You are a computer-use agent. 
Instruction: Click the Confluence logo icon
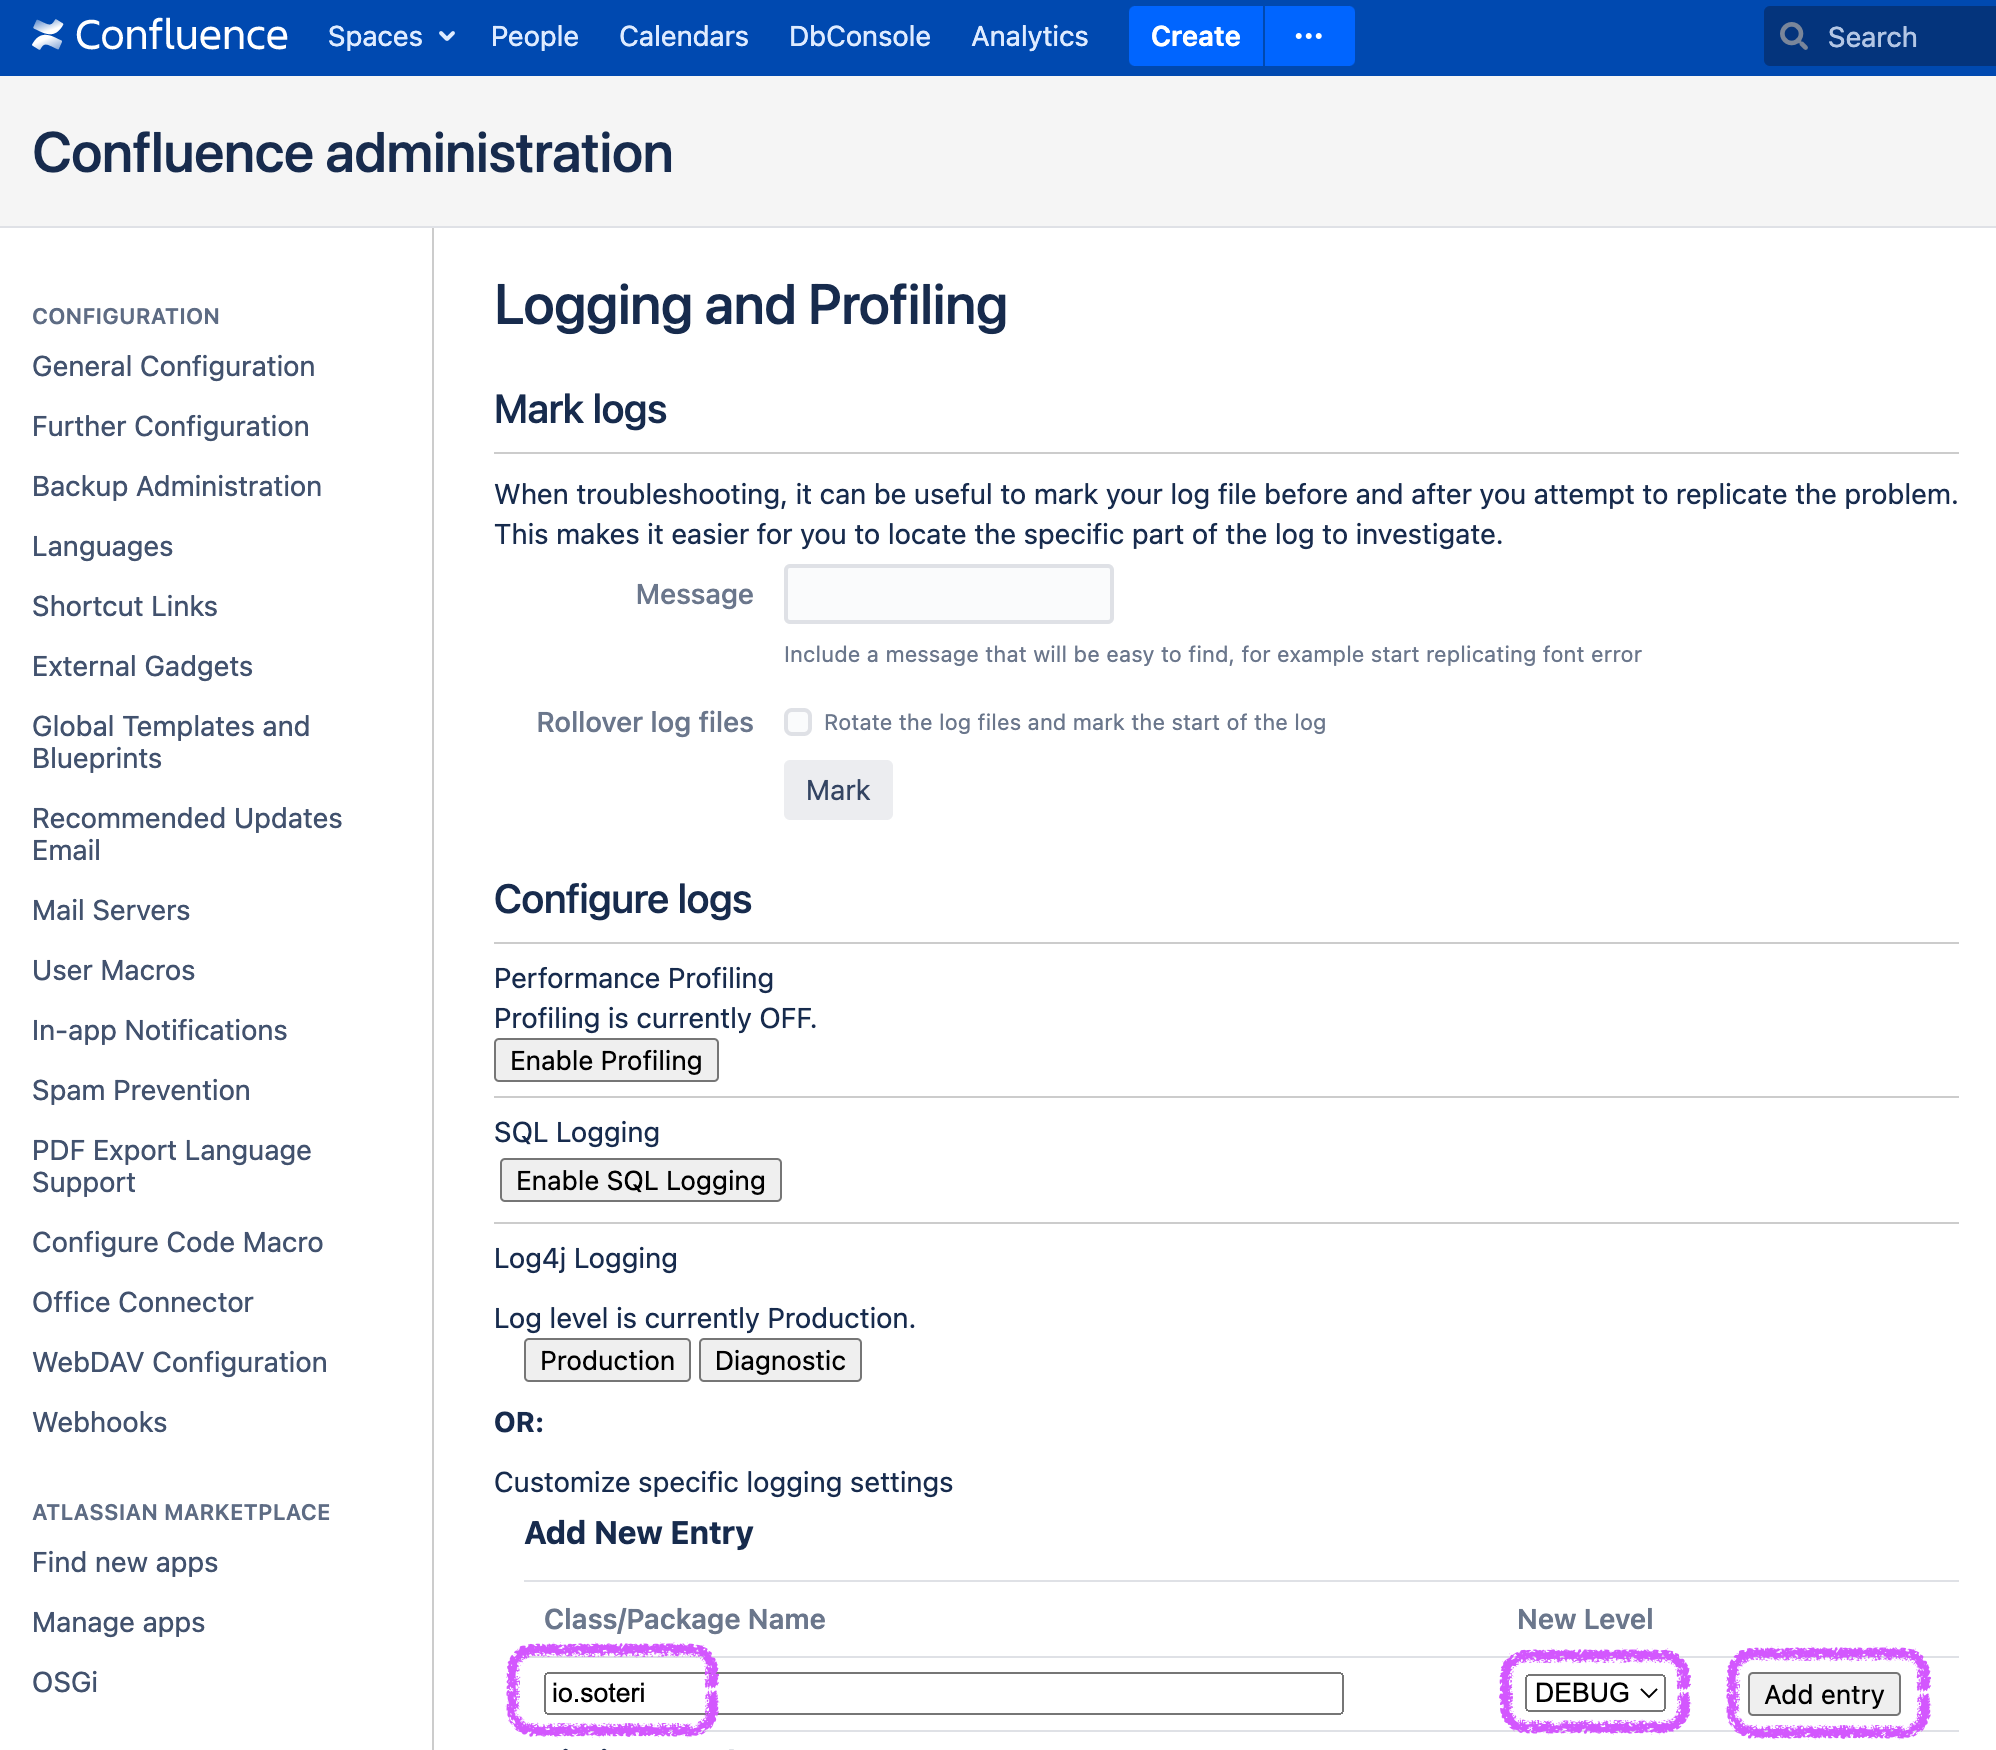tap(47, 36)
